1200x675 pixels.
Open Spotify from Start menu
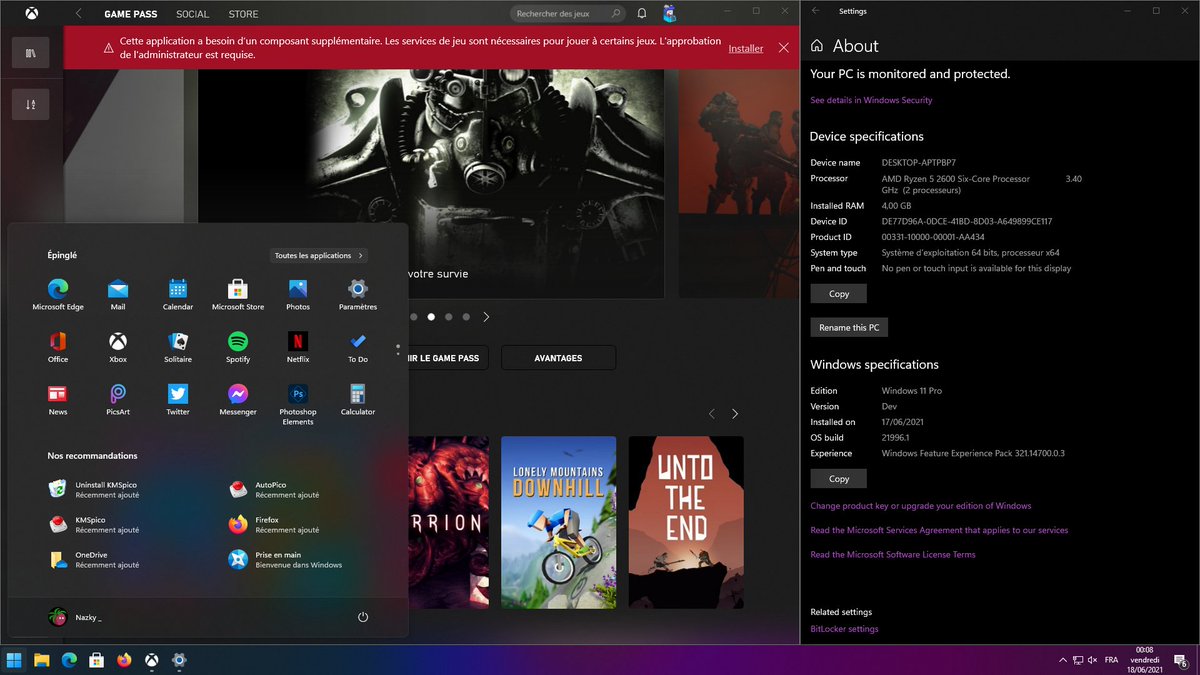(238, 347)
